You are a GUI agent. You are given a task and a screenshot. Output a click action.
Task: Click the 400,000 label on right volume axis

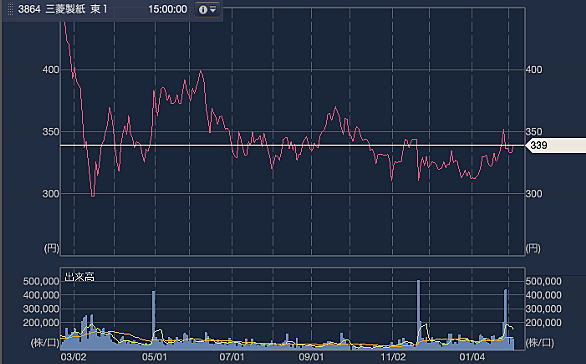[x=543, y=295]
